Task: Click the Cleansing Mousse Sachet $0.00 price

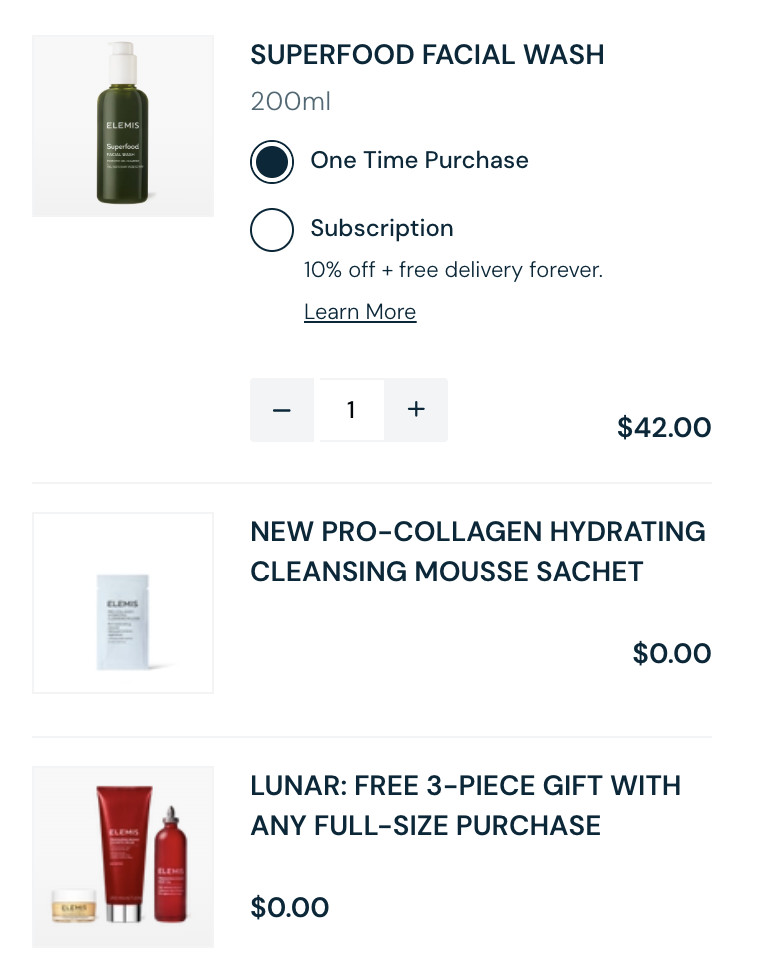Action: point(672,654)
